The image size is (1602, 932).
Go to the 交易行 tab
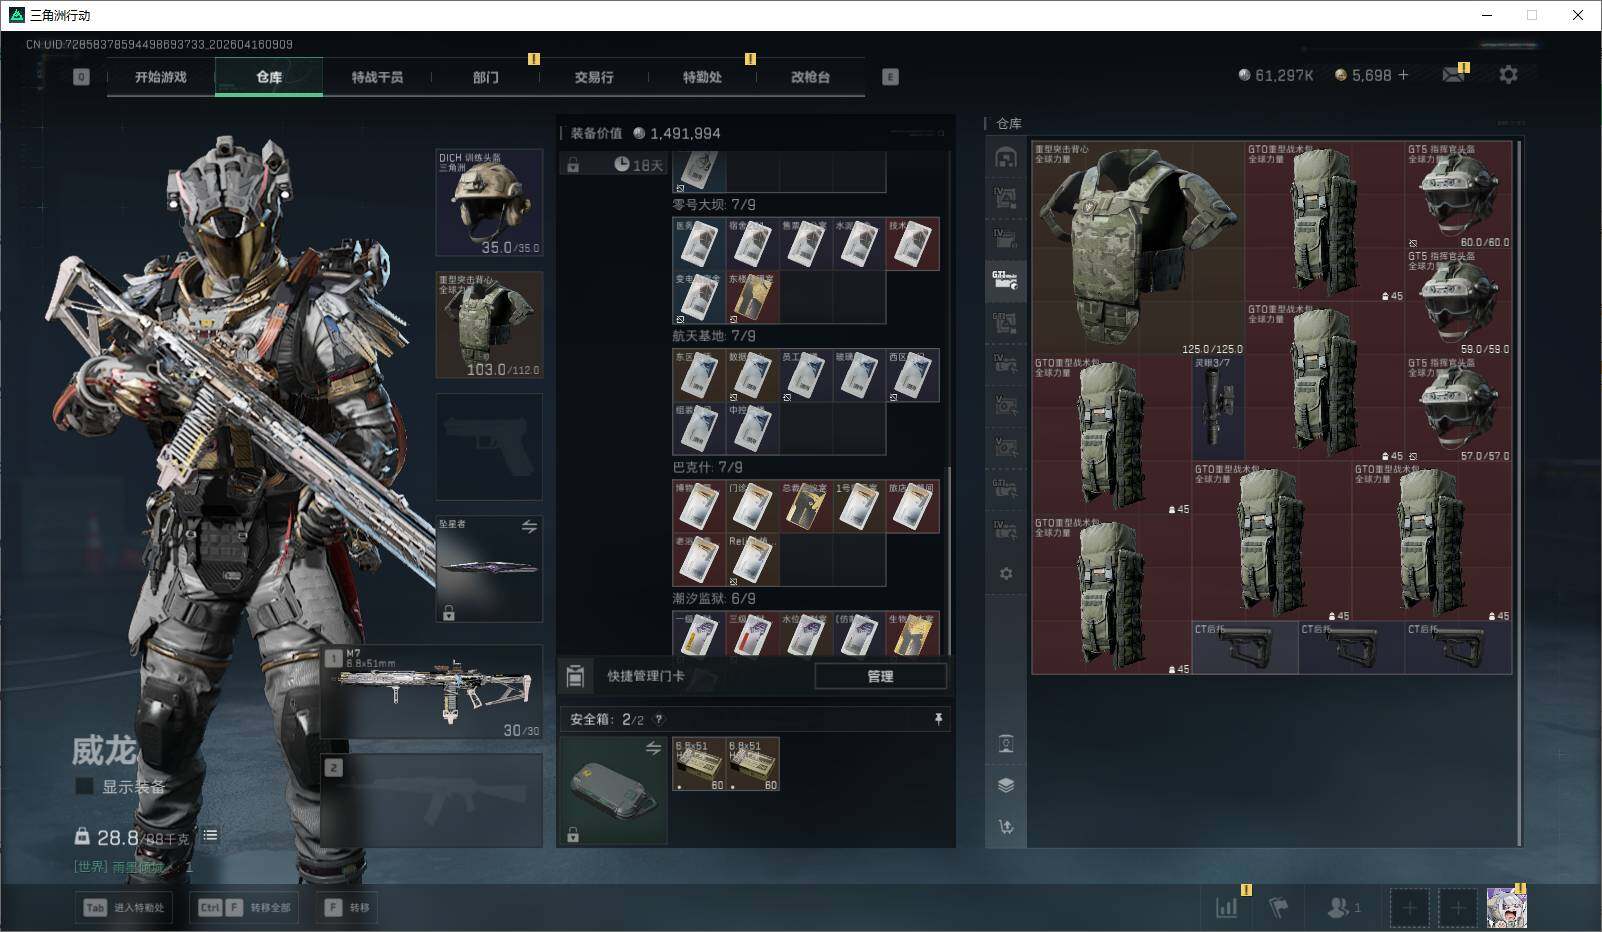click(594, 77)
